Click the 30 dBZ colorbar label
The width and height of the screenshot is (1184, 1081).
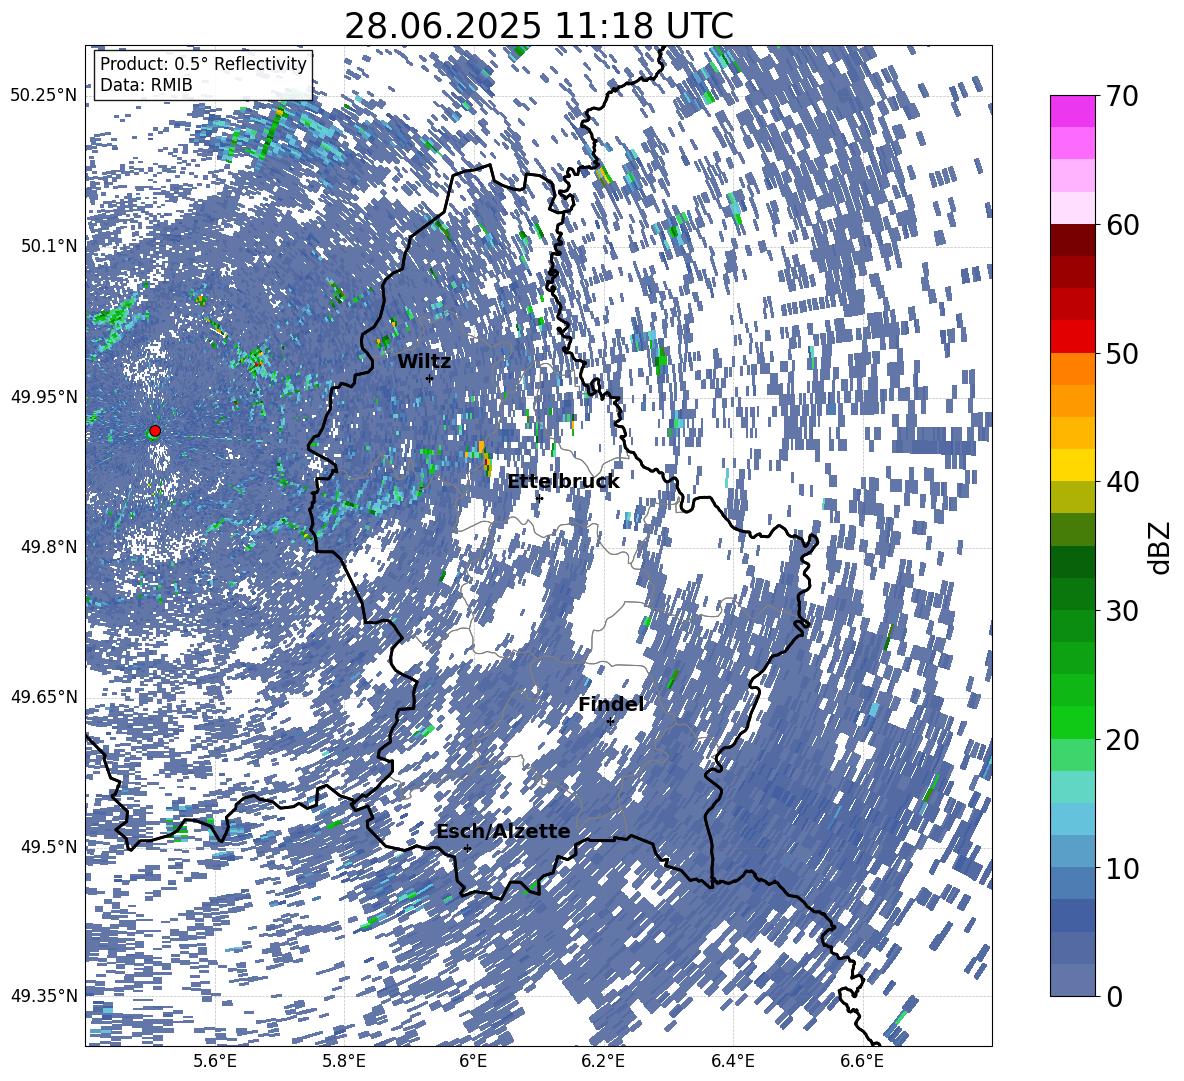[1121, 610]
